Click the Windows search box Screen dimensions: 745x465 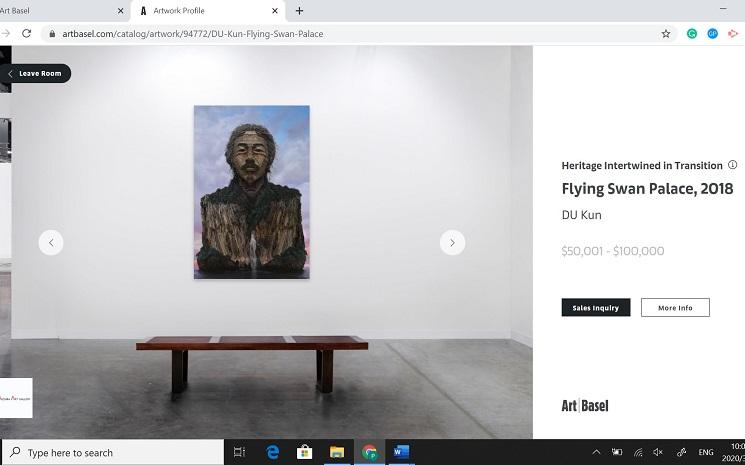point(113,453)
